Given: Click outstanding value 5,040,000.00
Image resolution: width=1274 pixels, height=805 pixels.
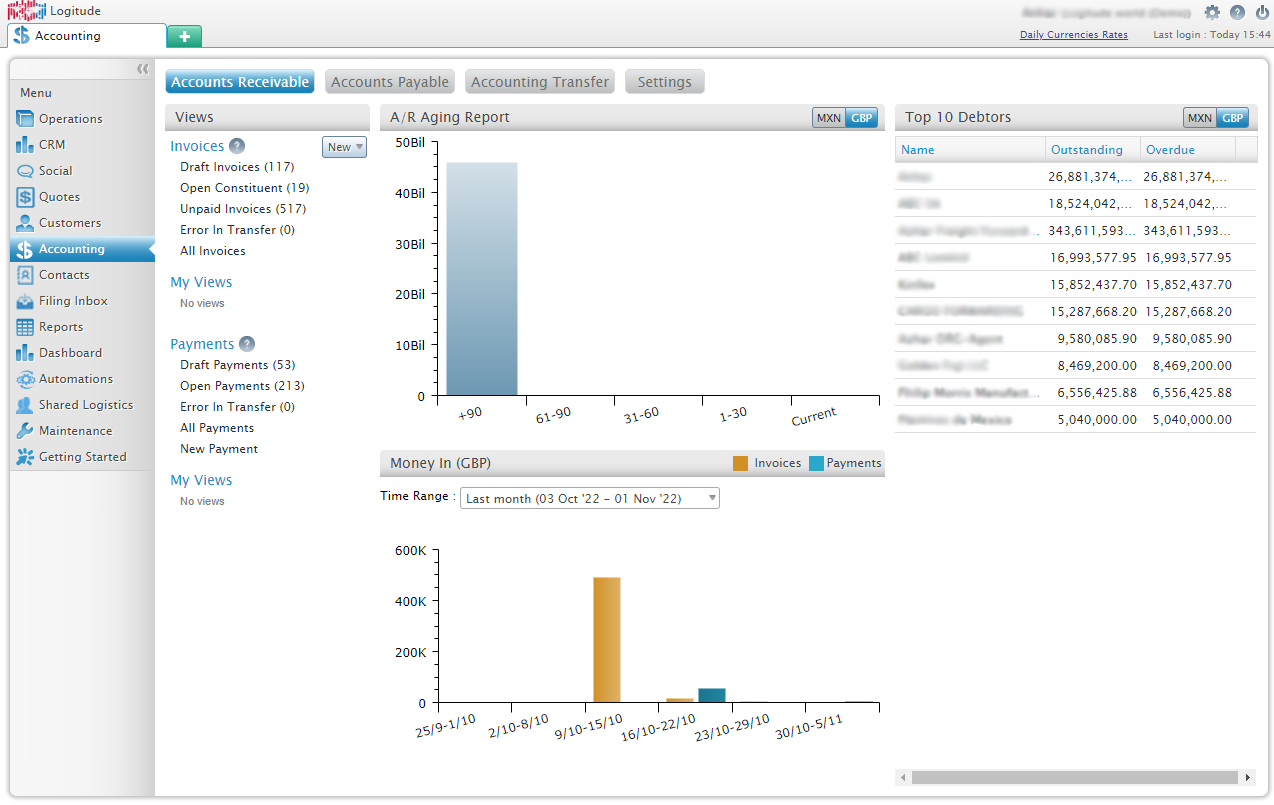Looking at the screenshot, I should tap(1097, 420).
